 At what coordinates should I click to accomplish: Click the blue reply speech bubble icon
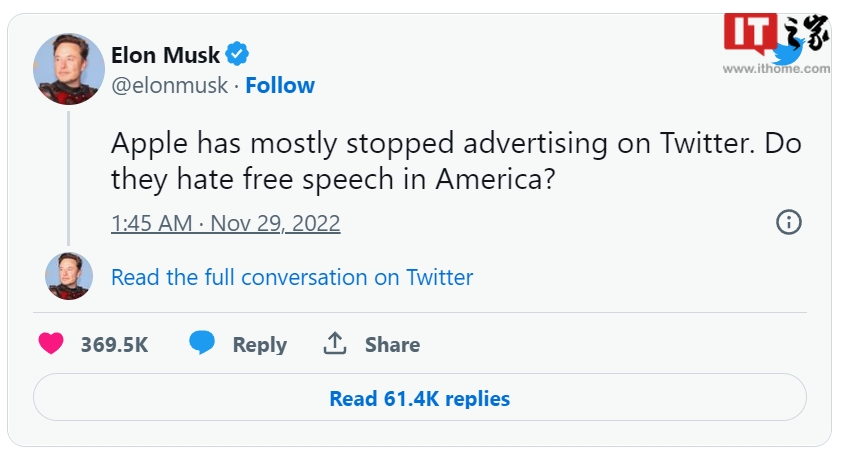click(x=202, y=344)
